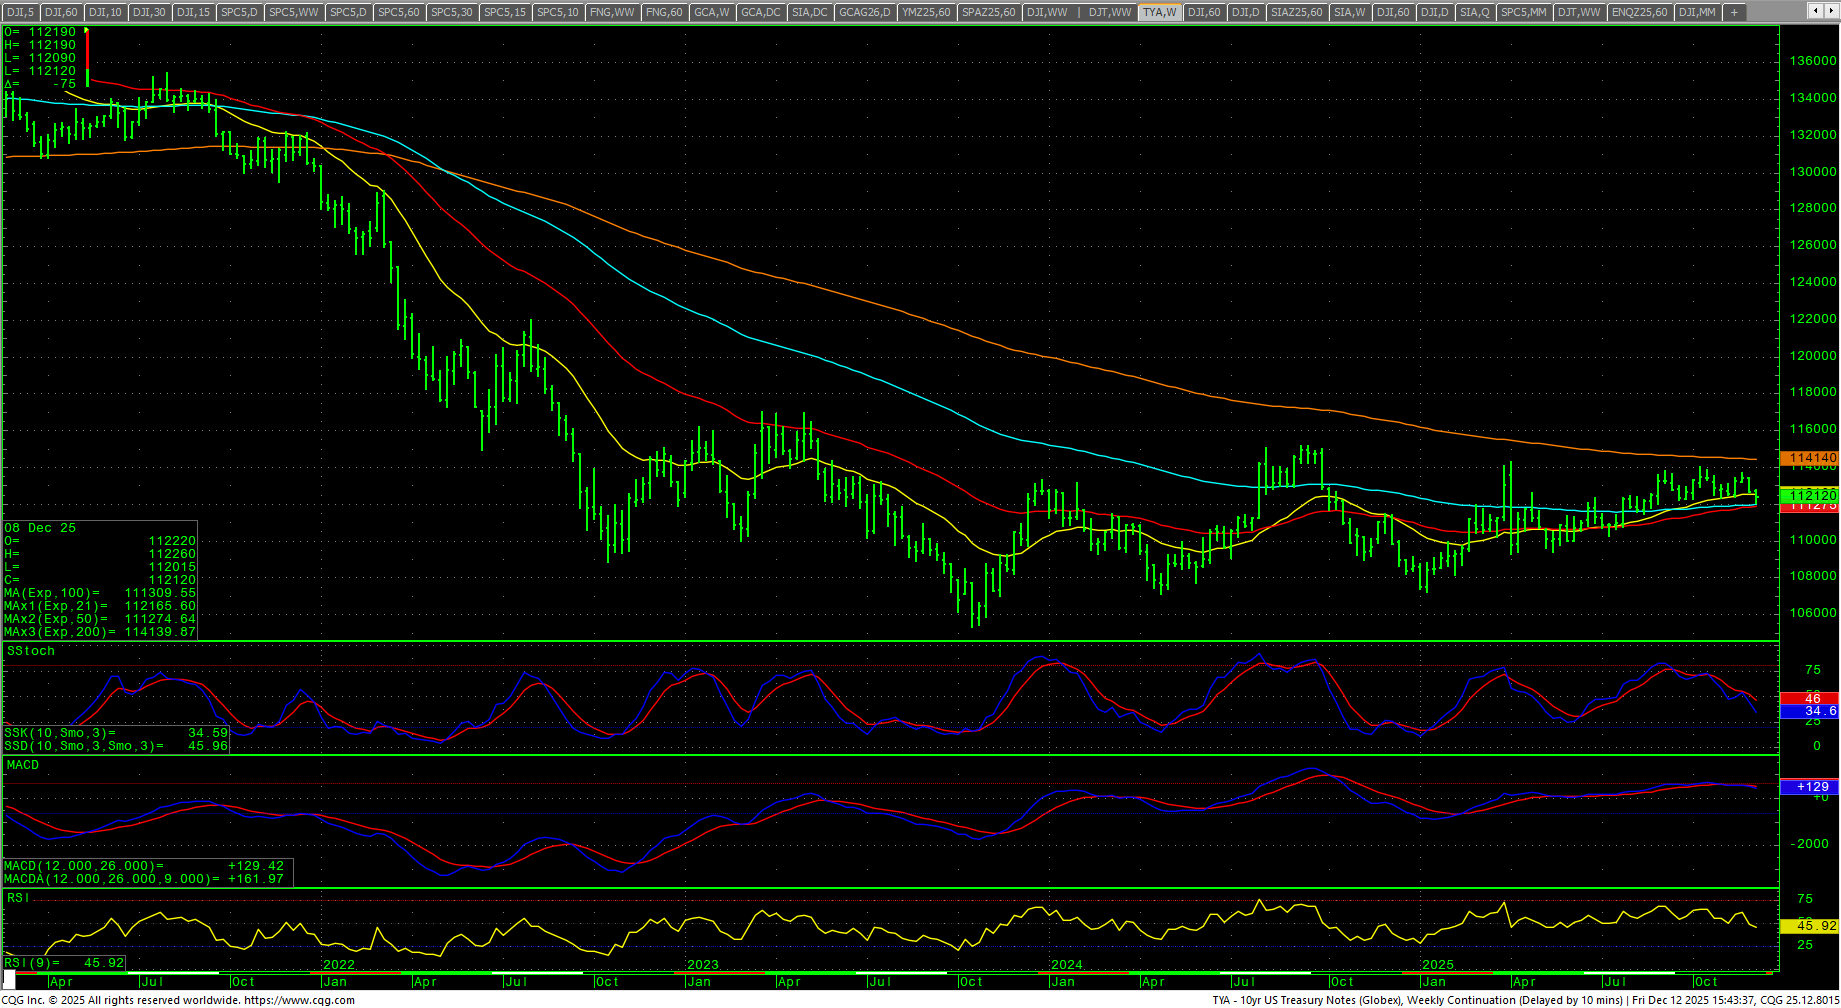This screenshot has width=1841, height=1008.
Task: Switch to the TYA,W tab
Action: point(1160,12)
